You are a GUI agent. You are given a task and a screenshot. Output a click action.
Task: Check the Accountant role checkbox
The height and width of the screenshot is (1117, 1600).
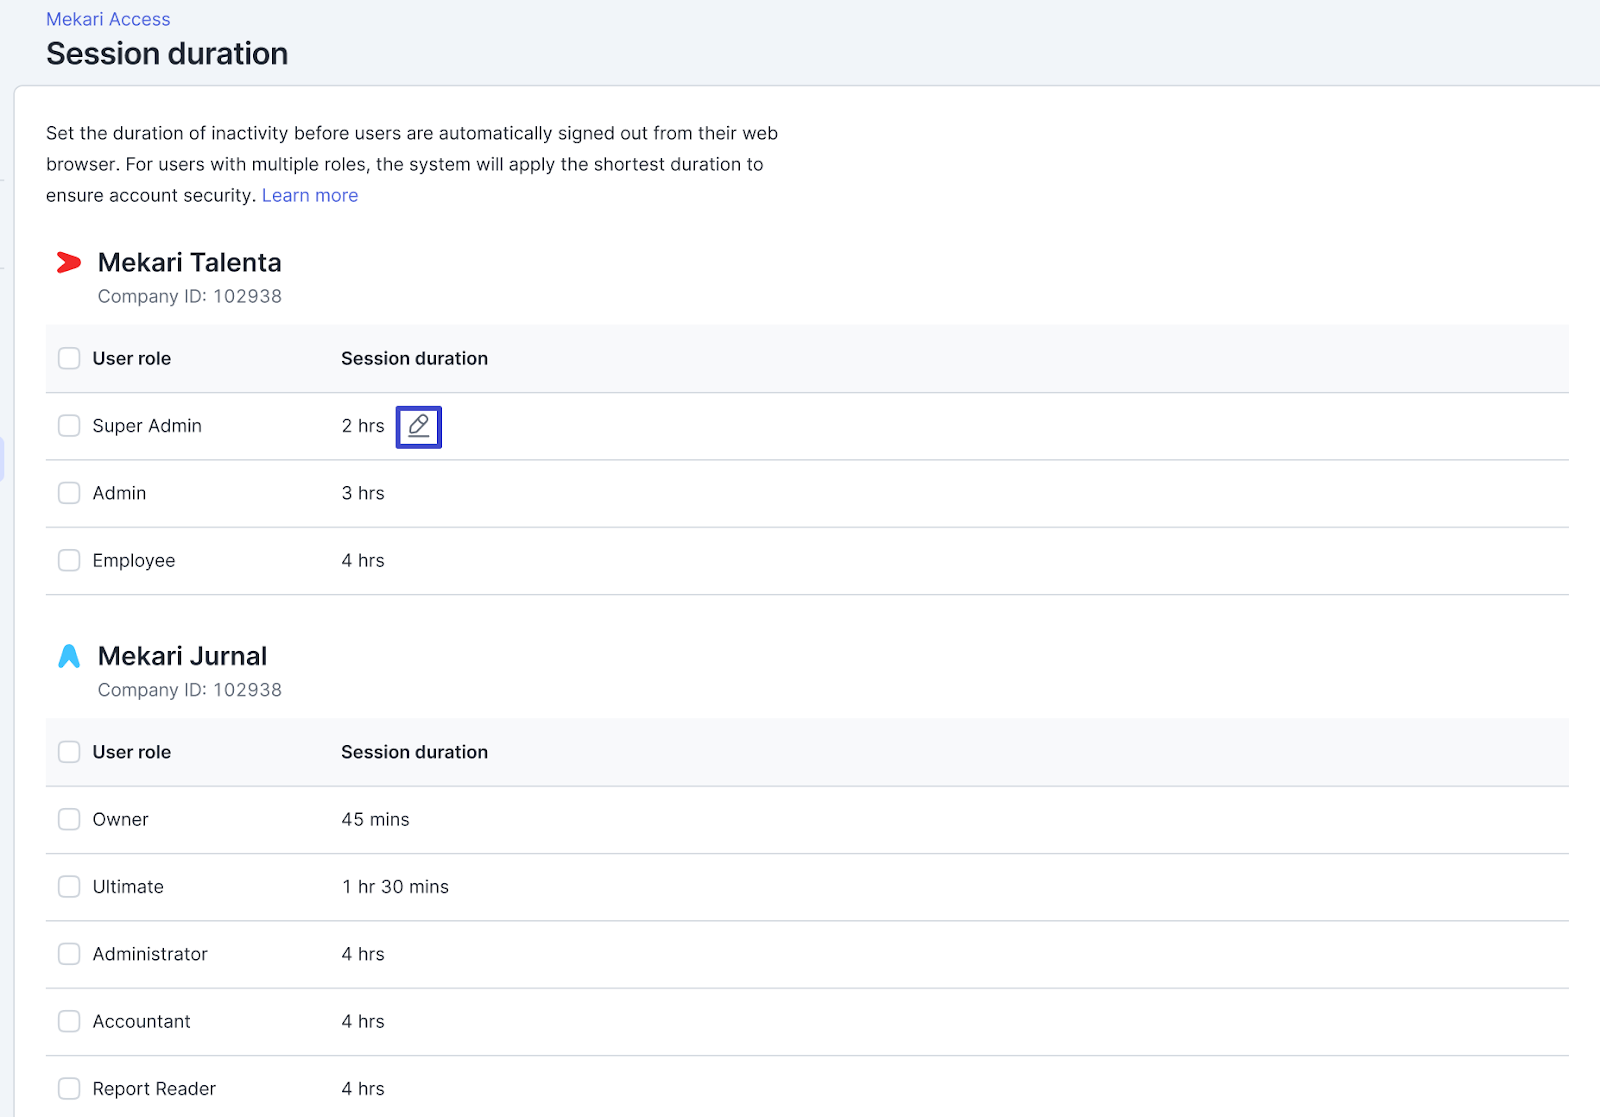pos(69,1021)
